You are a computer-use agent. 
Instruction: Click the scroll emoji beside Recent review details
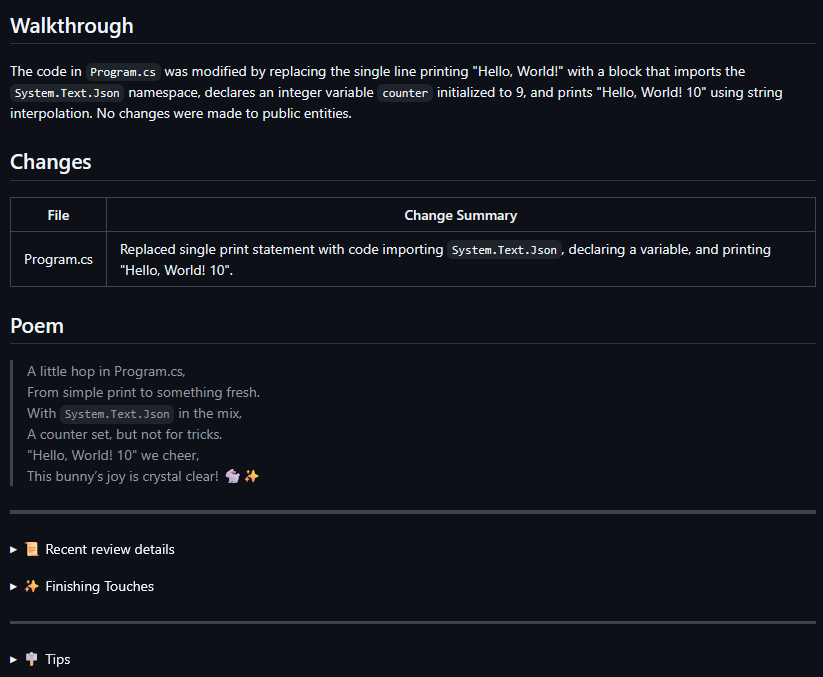click(x=32, y=549)
